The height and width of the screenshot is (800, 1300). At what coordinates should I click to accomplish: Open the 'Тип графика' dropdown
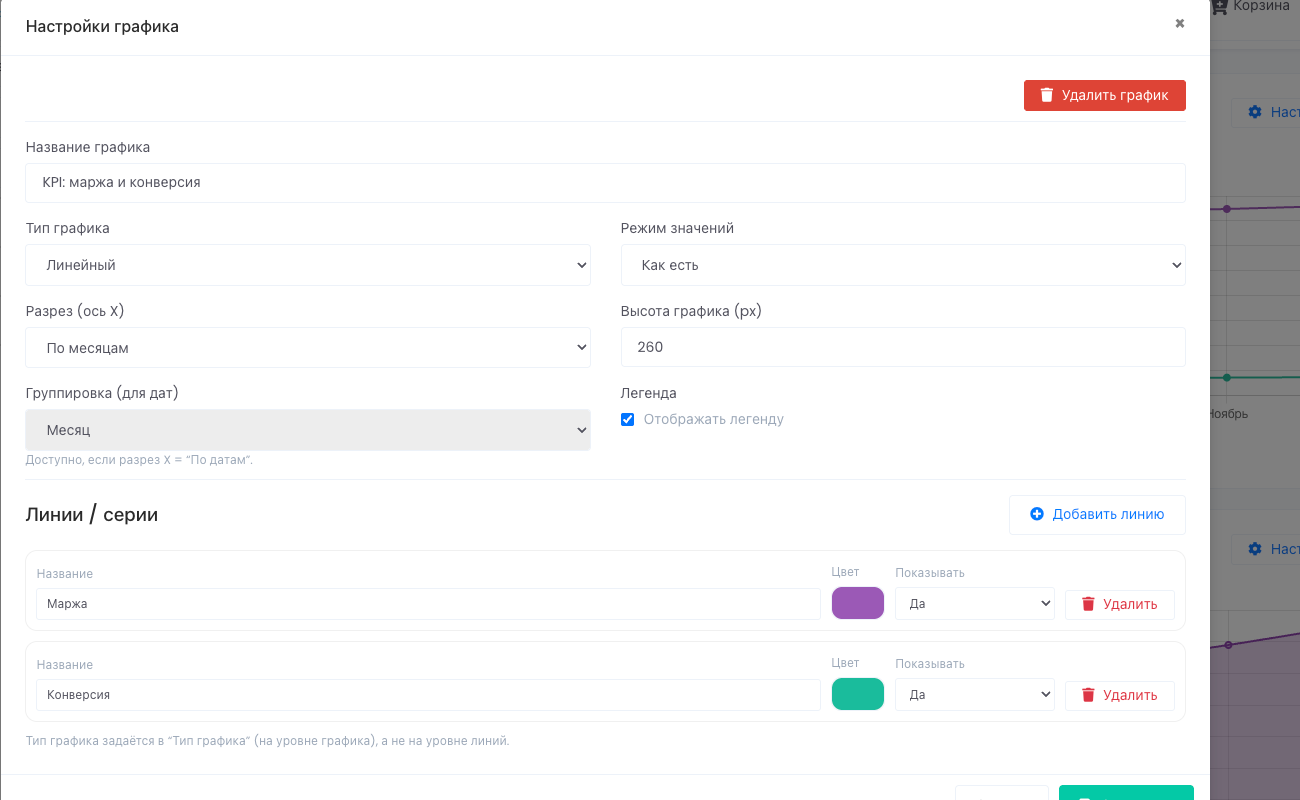[308, 265]
